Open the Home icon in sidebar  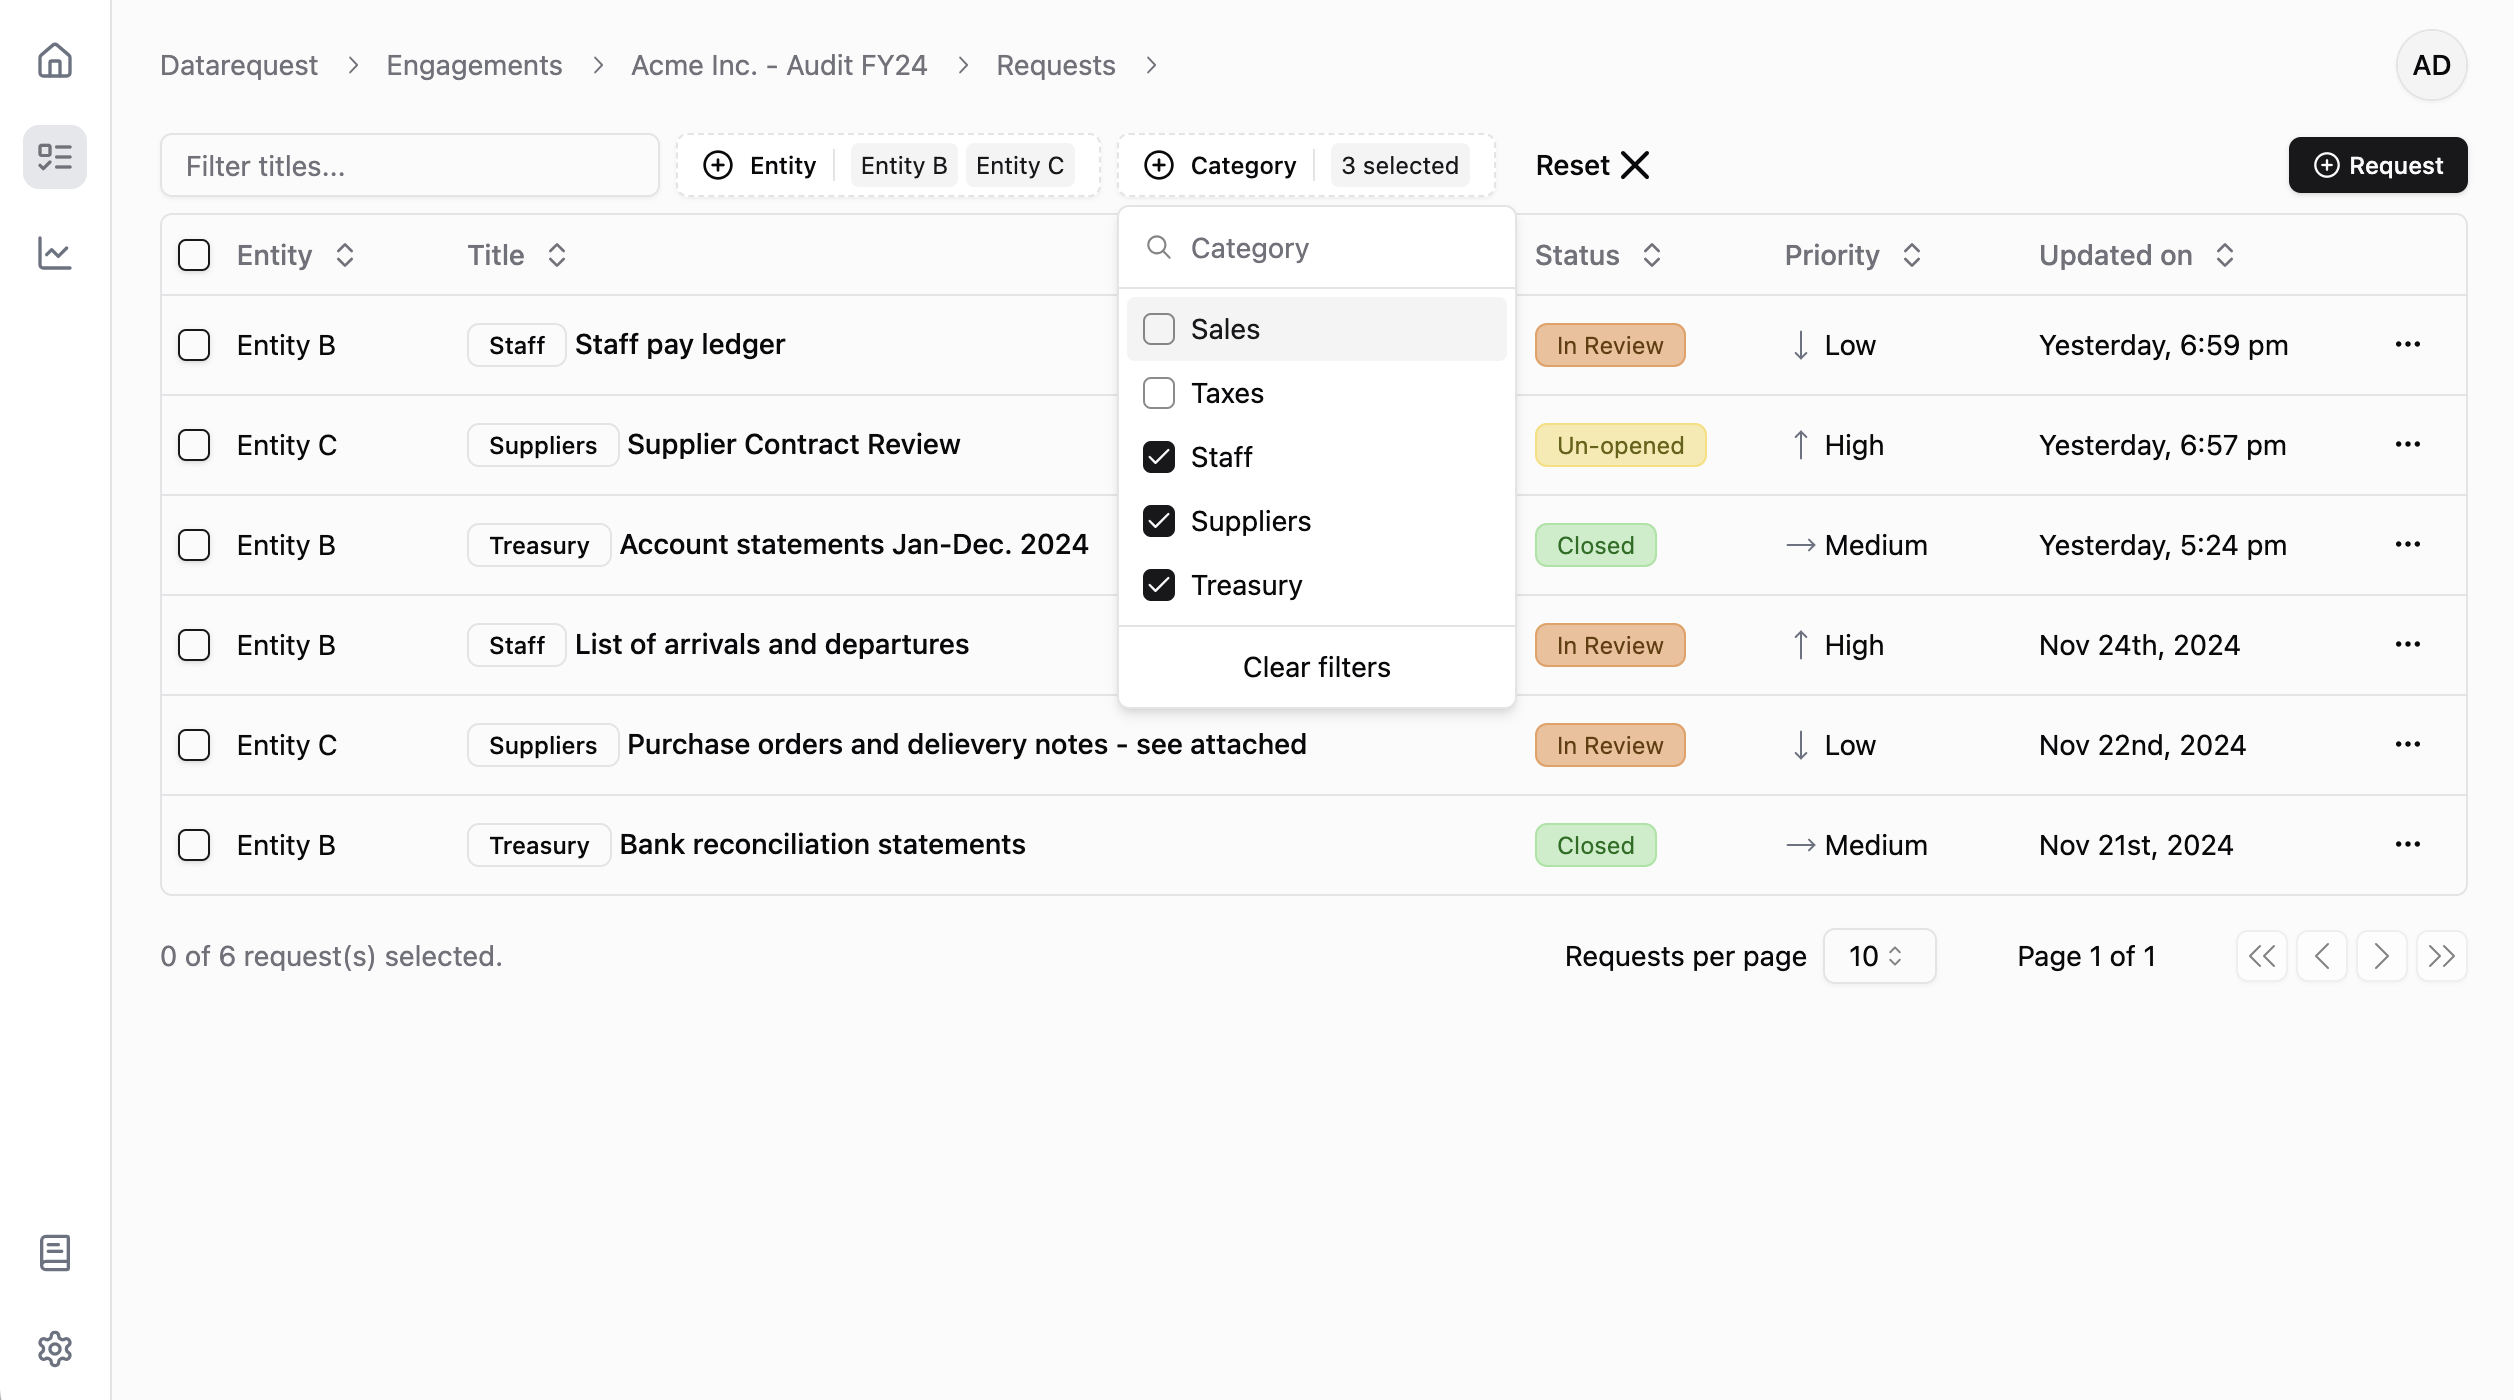pos(55,61)
